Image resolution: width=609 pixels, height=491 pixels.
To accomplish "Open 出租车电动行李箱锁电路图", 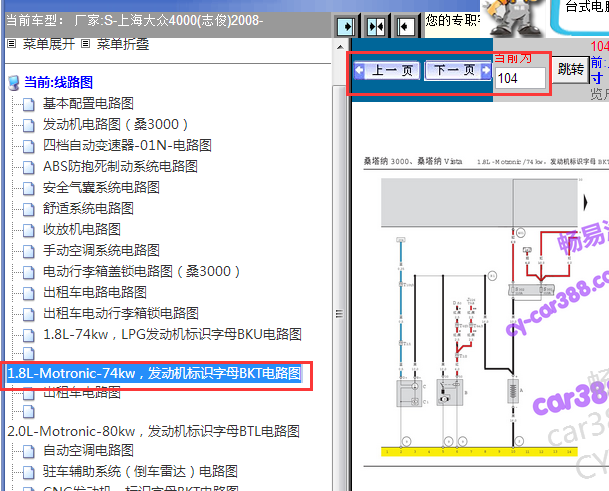I will (121, 313).
